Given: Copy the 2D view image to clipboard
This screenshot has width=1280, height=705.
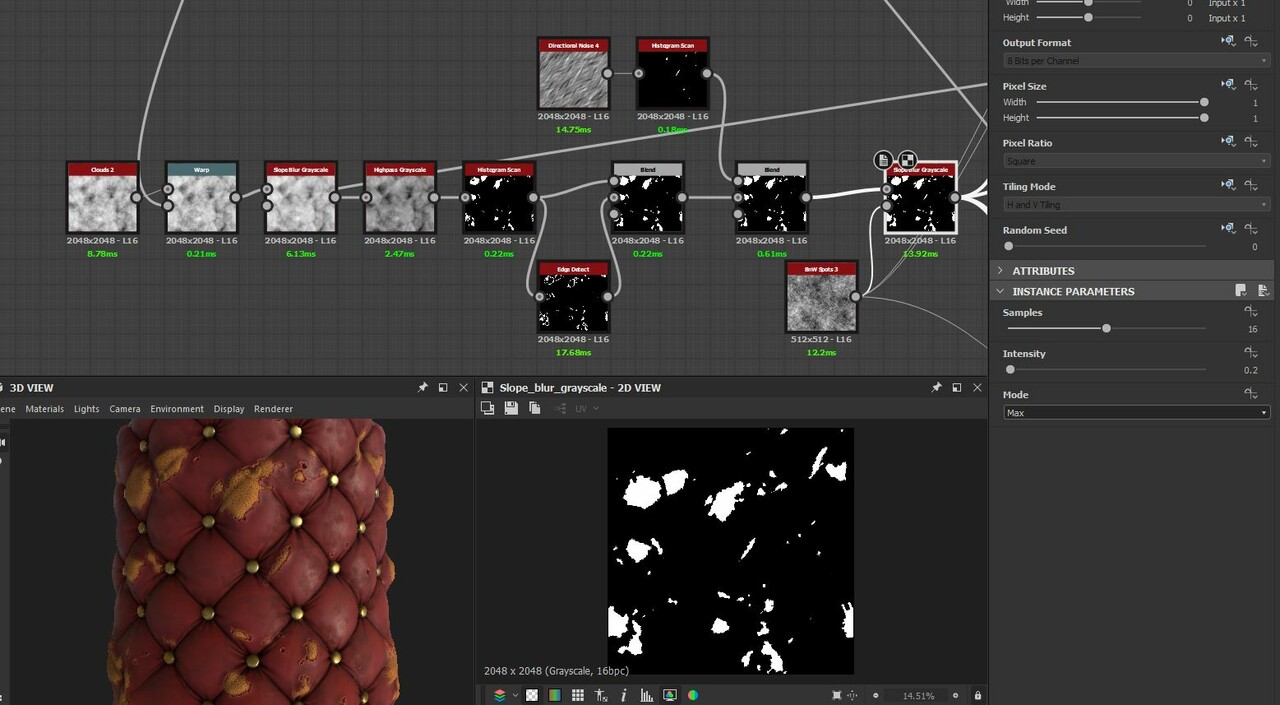Looking at the screenshot, I should pyautogui.click(x=534, y=408).
